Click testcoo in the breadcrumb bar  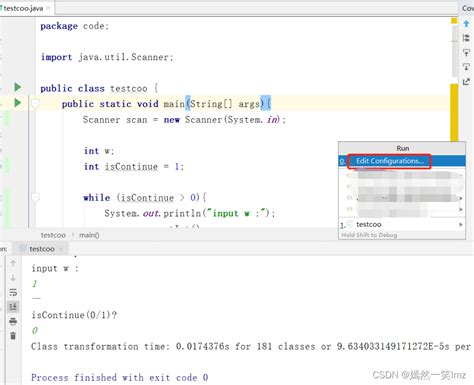pos(53,235)
